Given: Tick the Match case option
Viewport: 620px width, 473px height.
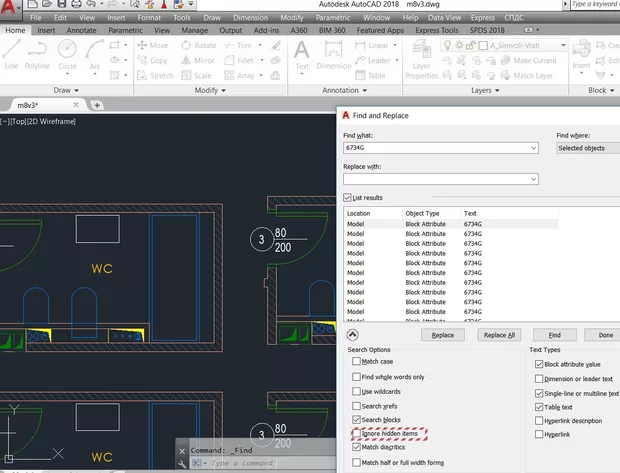Looking at the screenshot, I should [x=356, y=361].
